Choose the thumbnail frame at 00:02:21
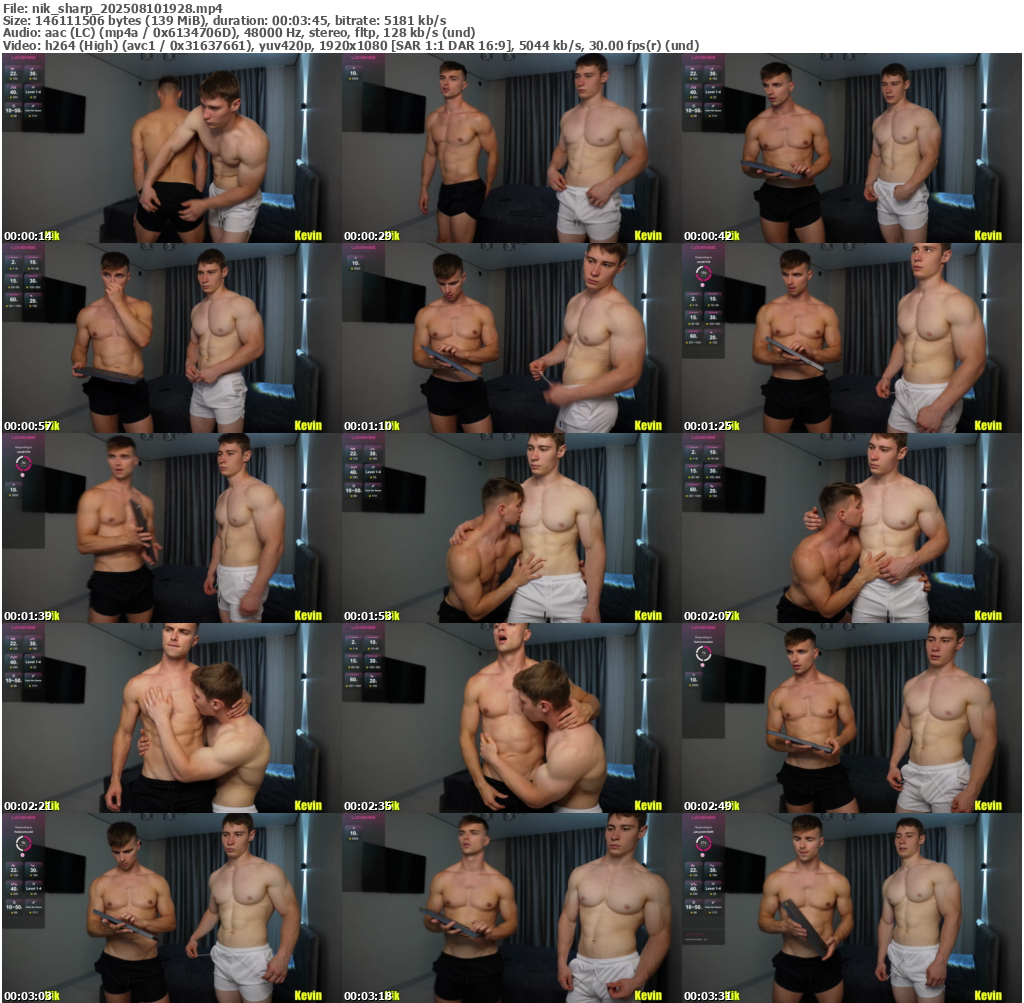The image size is (1024, 1003). click(171, 718)
